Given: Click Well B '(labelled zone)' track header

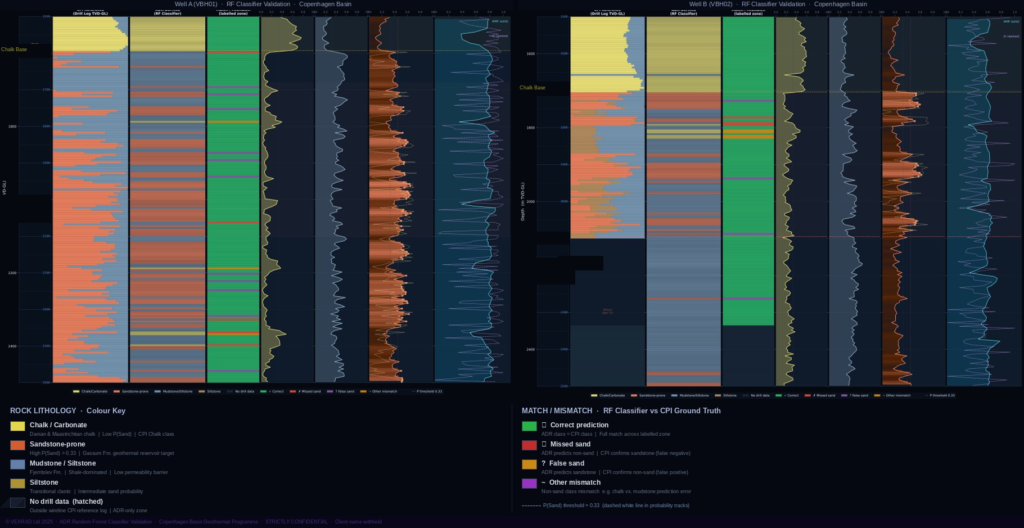Looking at the screenshot, I should (748, 13).
